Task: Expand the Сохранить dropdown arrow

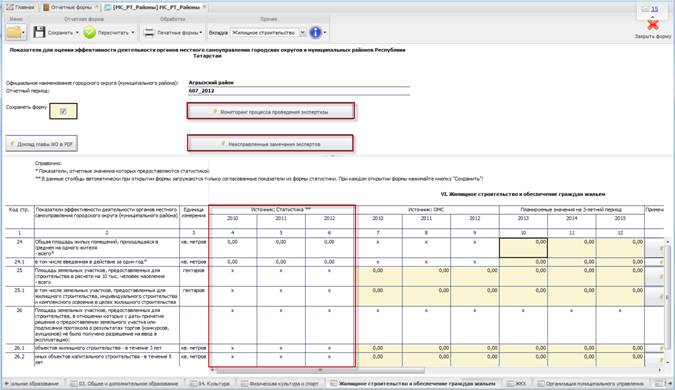Action: pos(77,33)
